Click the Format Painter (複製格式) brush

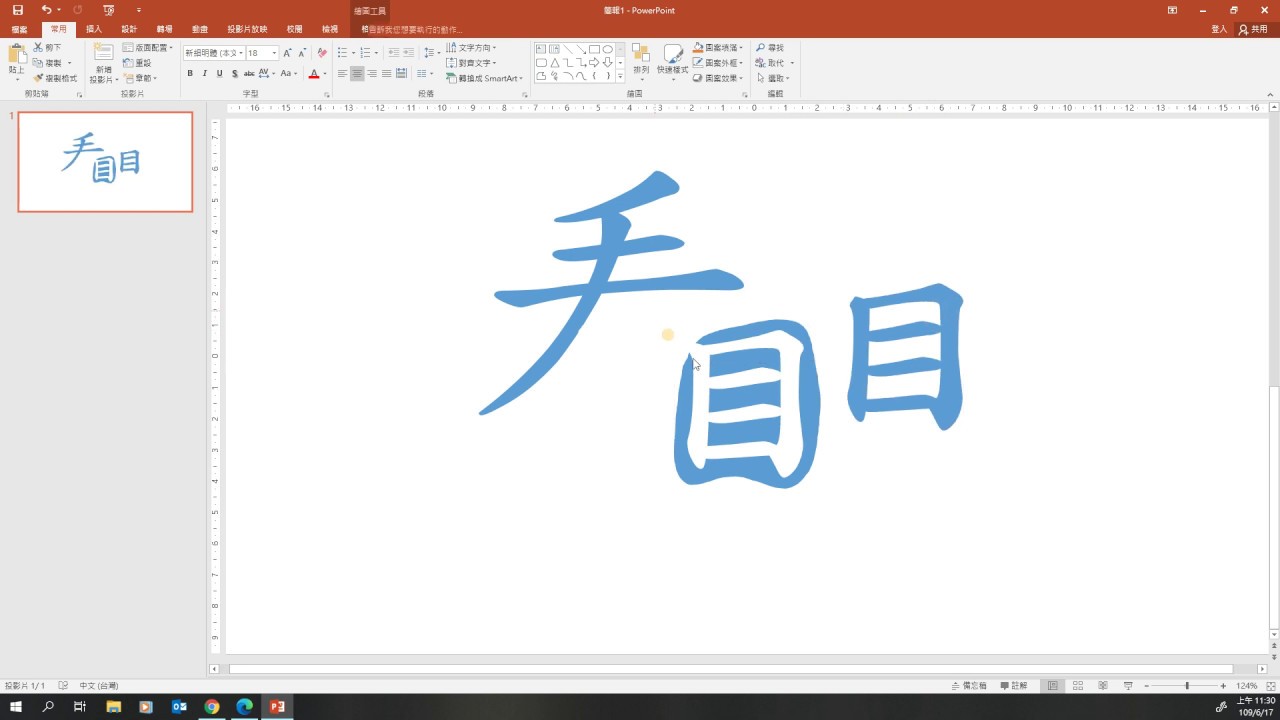click(x=55, y=78)
